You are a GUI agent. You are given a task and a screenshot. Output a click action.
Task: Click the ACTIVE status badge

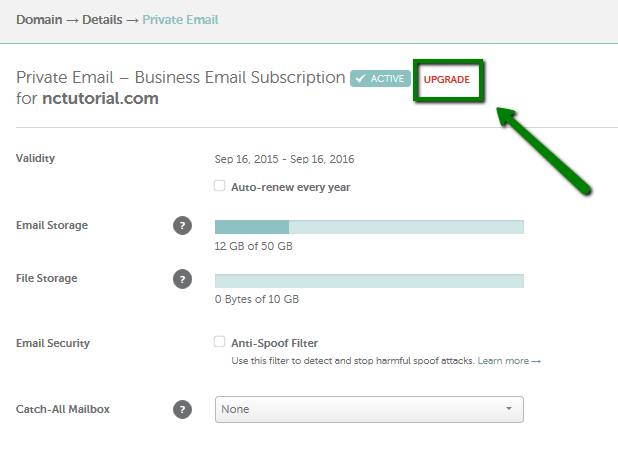pos(380,78)
